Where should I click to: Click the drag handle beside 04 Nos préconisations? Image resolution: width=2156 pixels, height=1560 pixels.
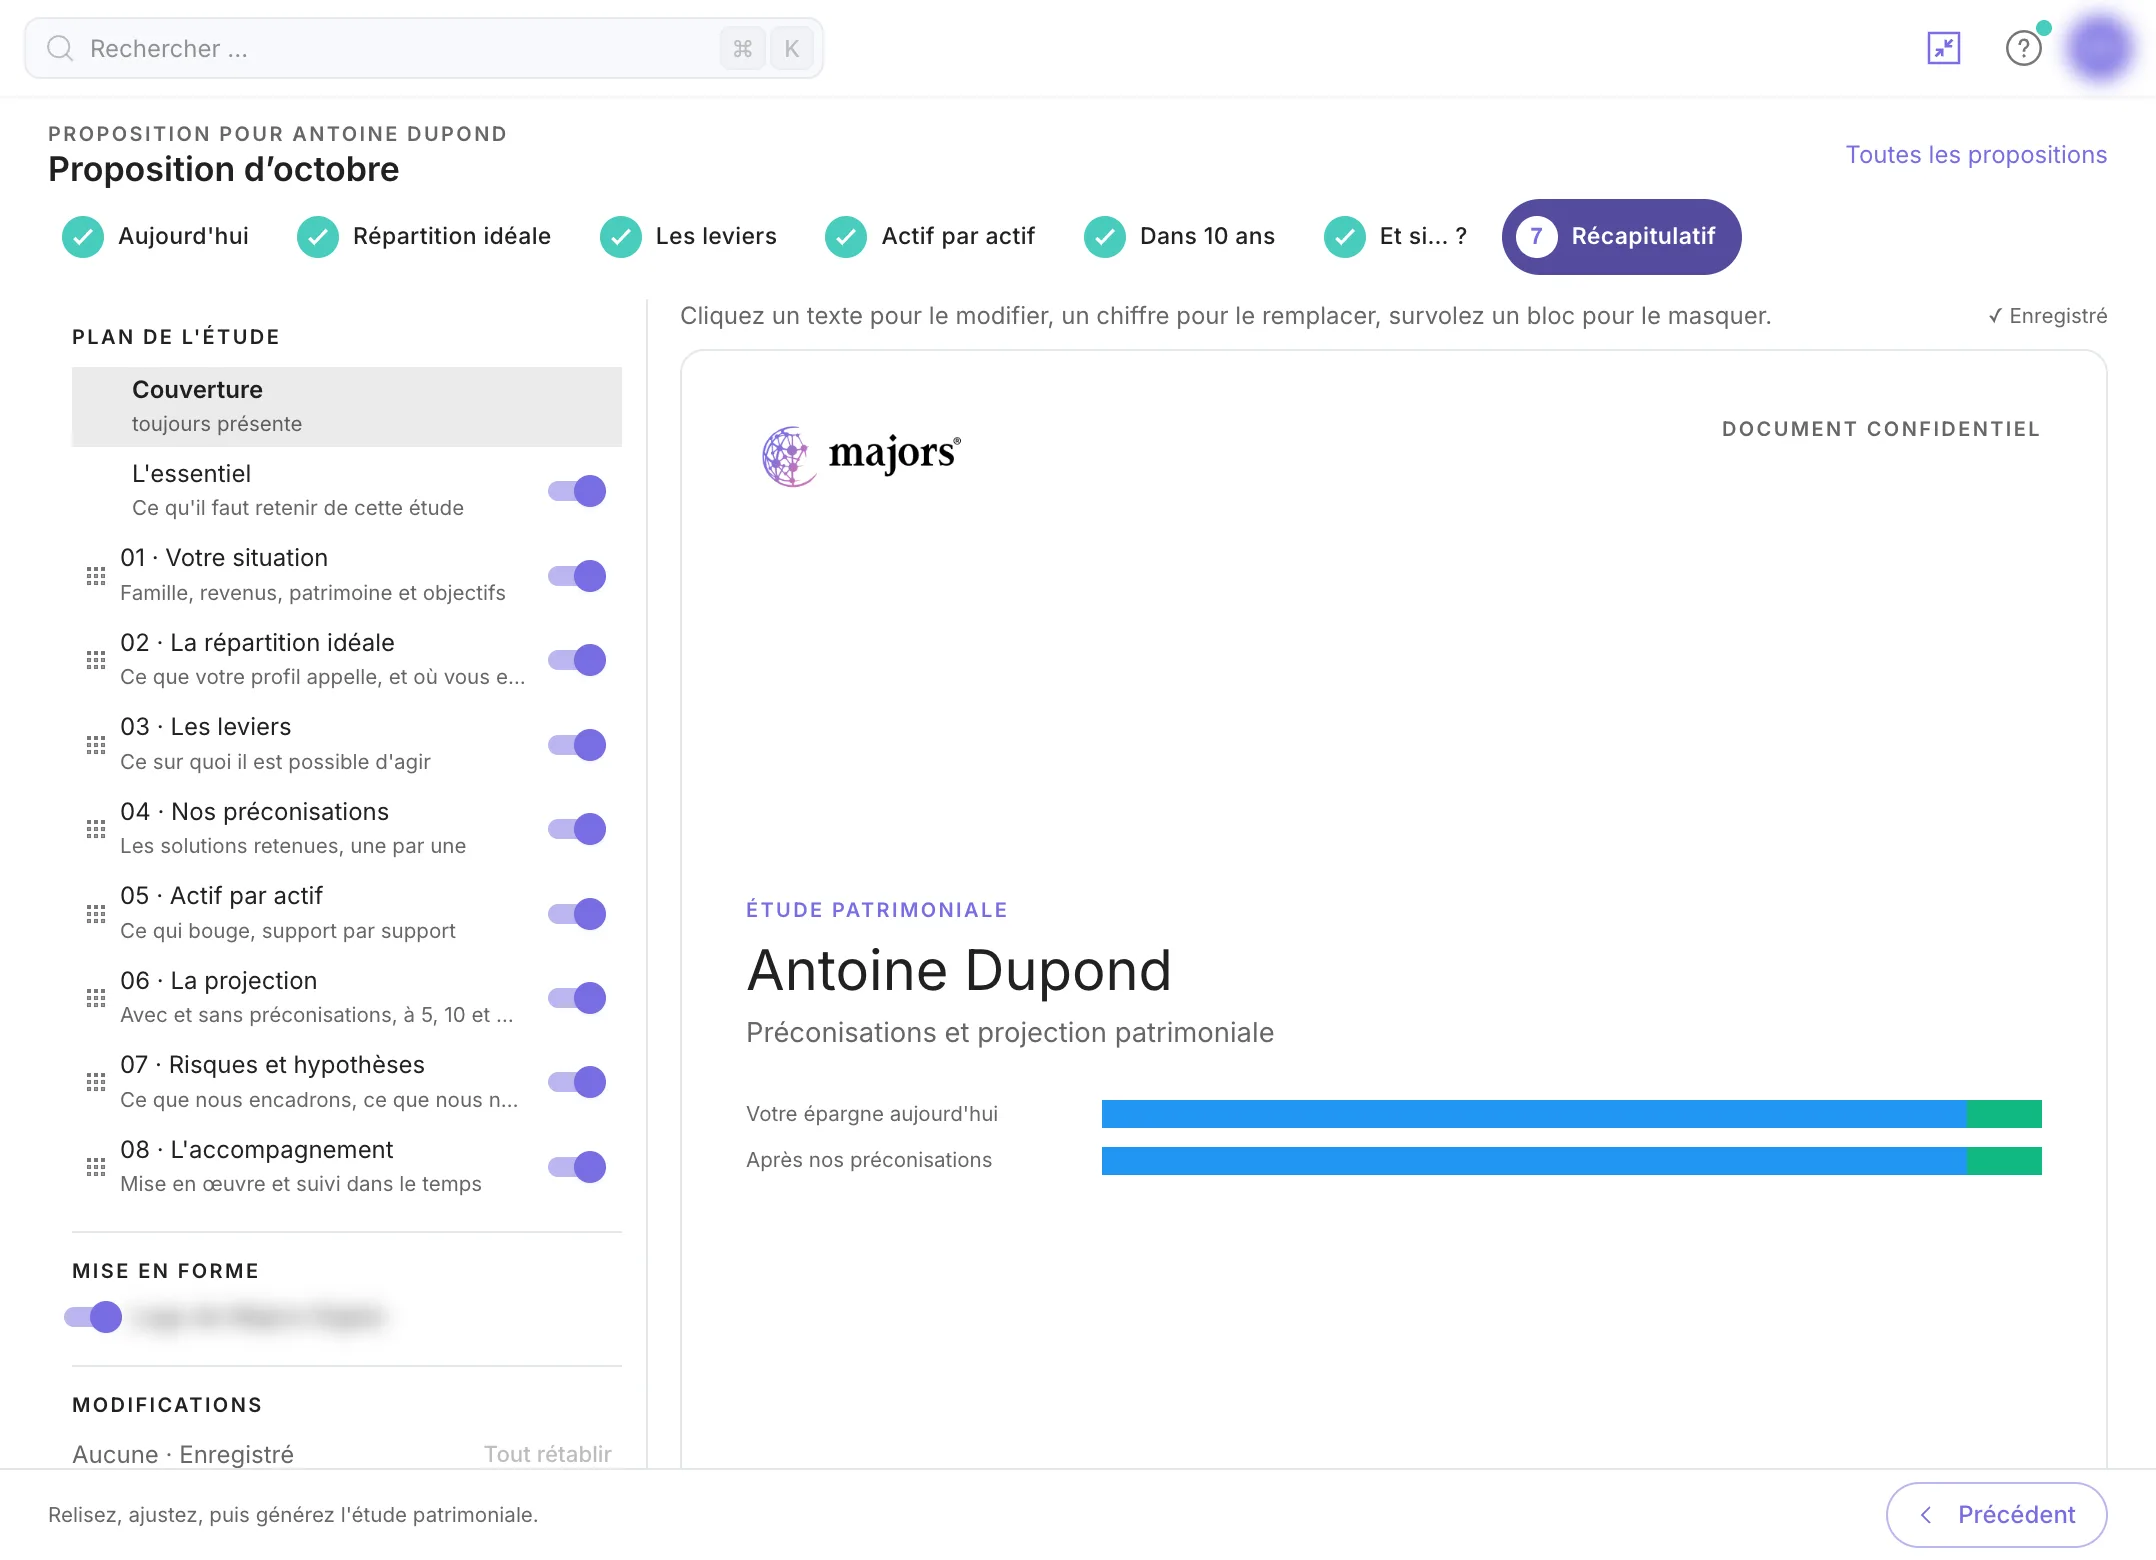tap(96, 828)
